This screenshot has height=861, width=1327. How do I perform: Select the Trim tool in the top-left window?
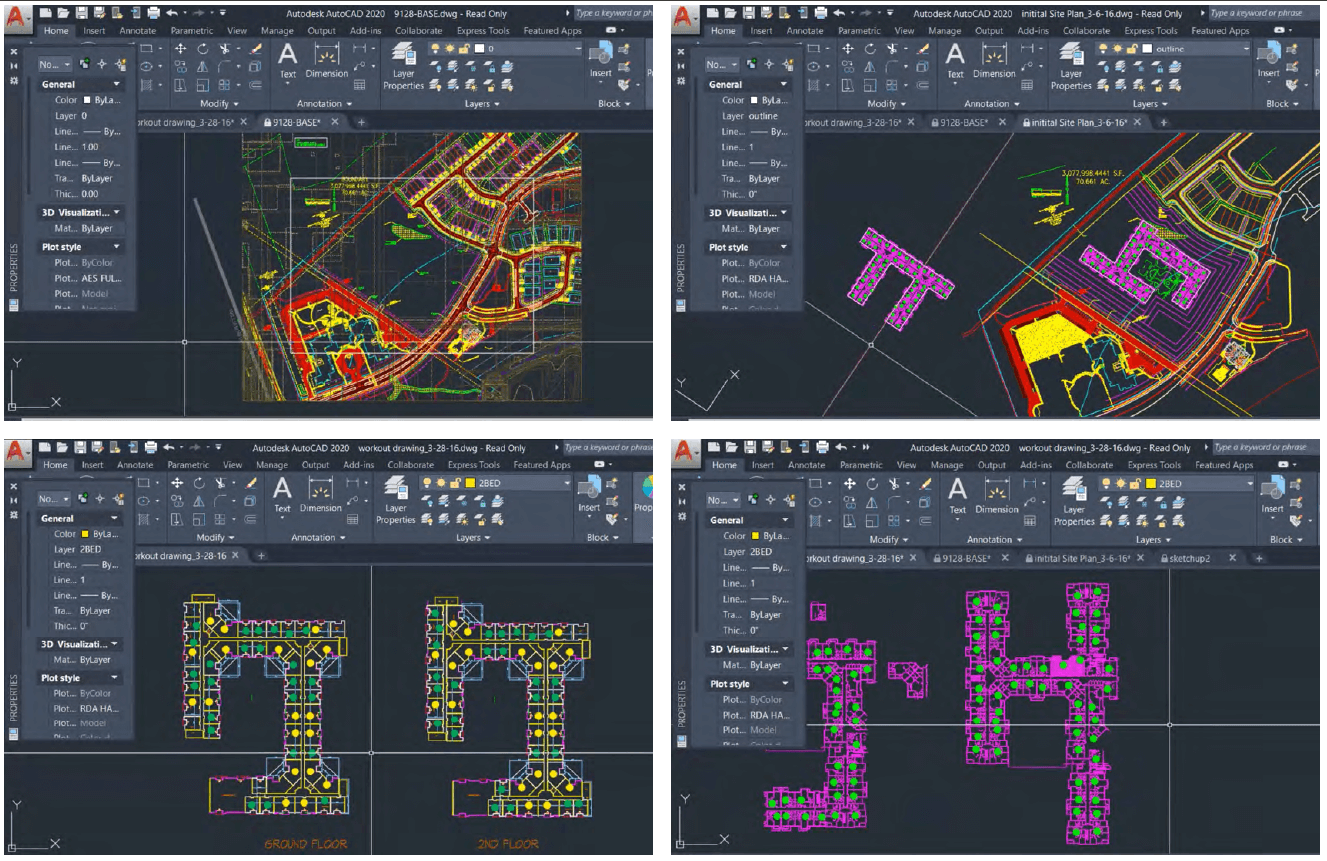tap(225, 48)
